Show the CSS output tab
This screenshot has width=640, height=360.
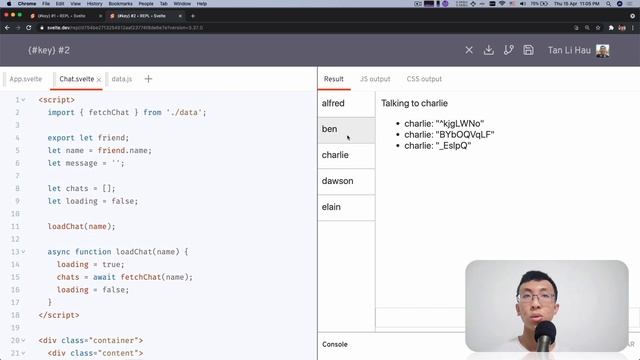point(424,79)
